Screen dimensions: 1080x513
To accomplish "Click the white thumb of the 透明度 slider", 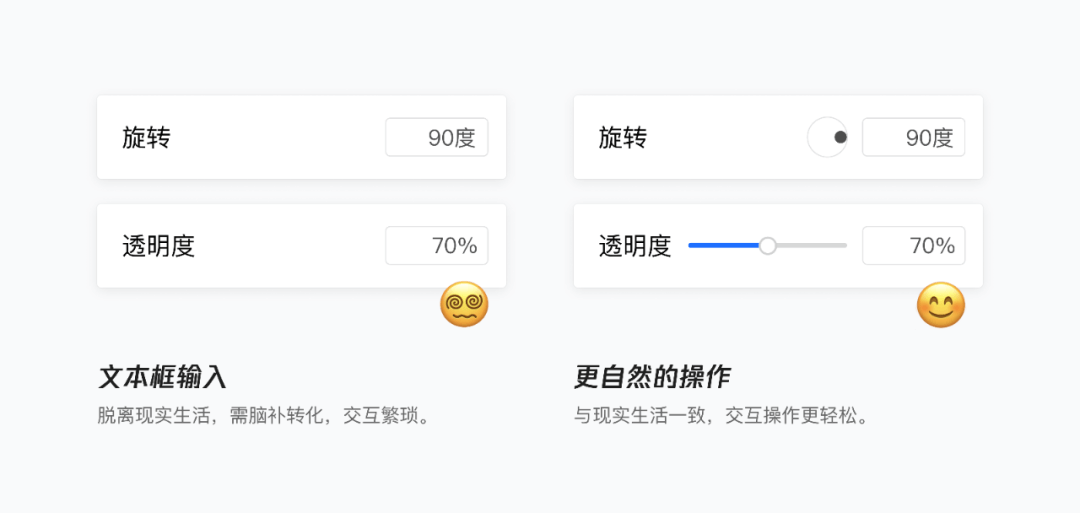I will 767,245.
